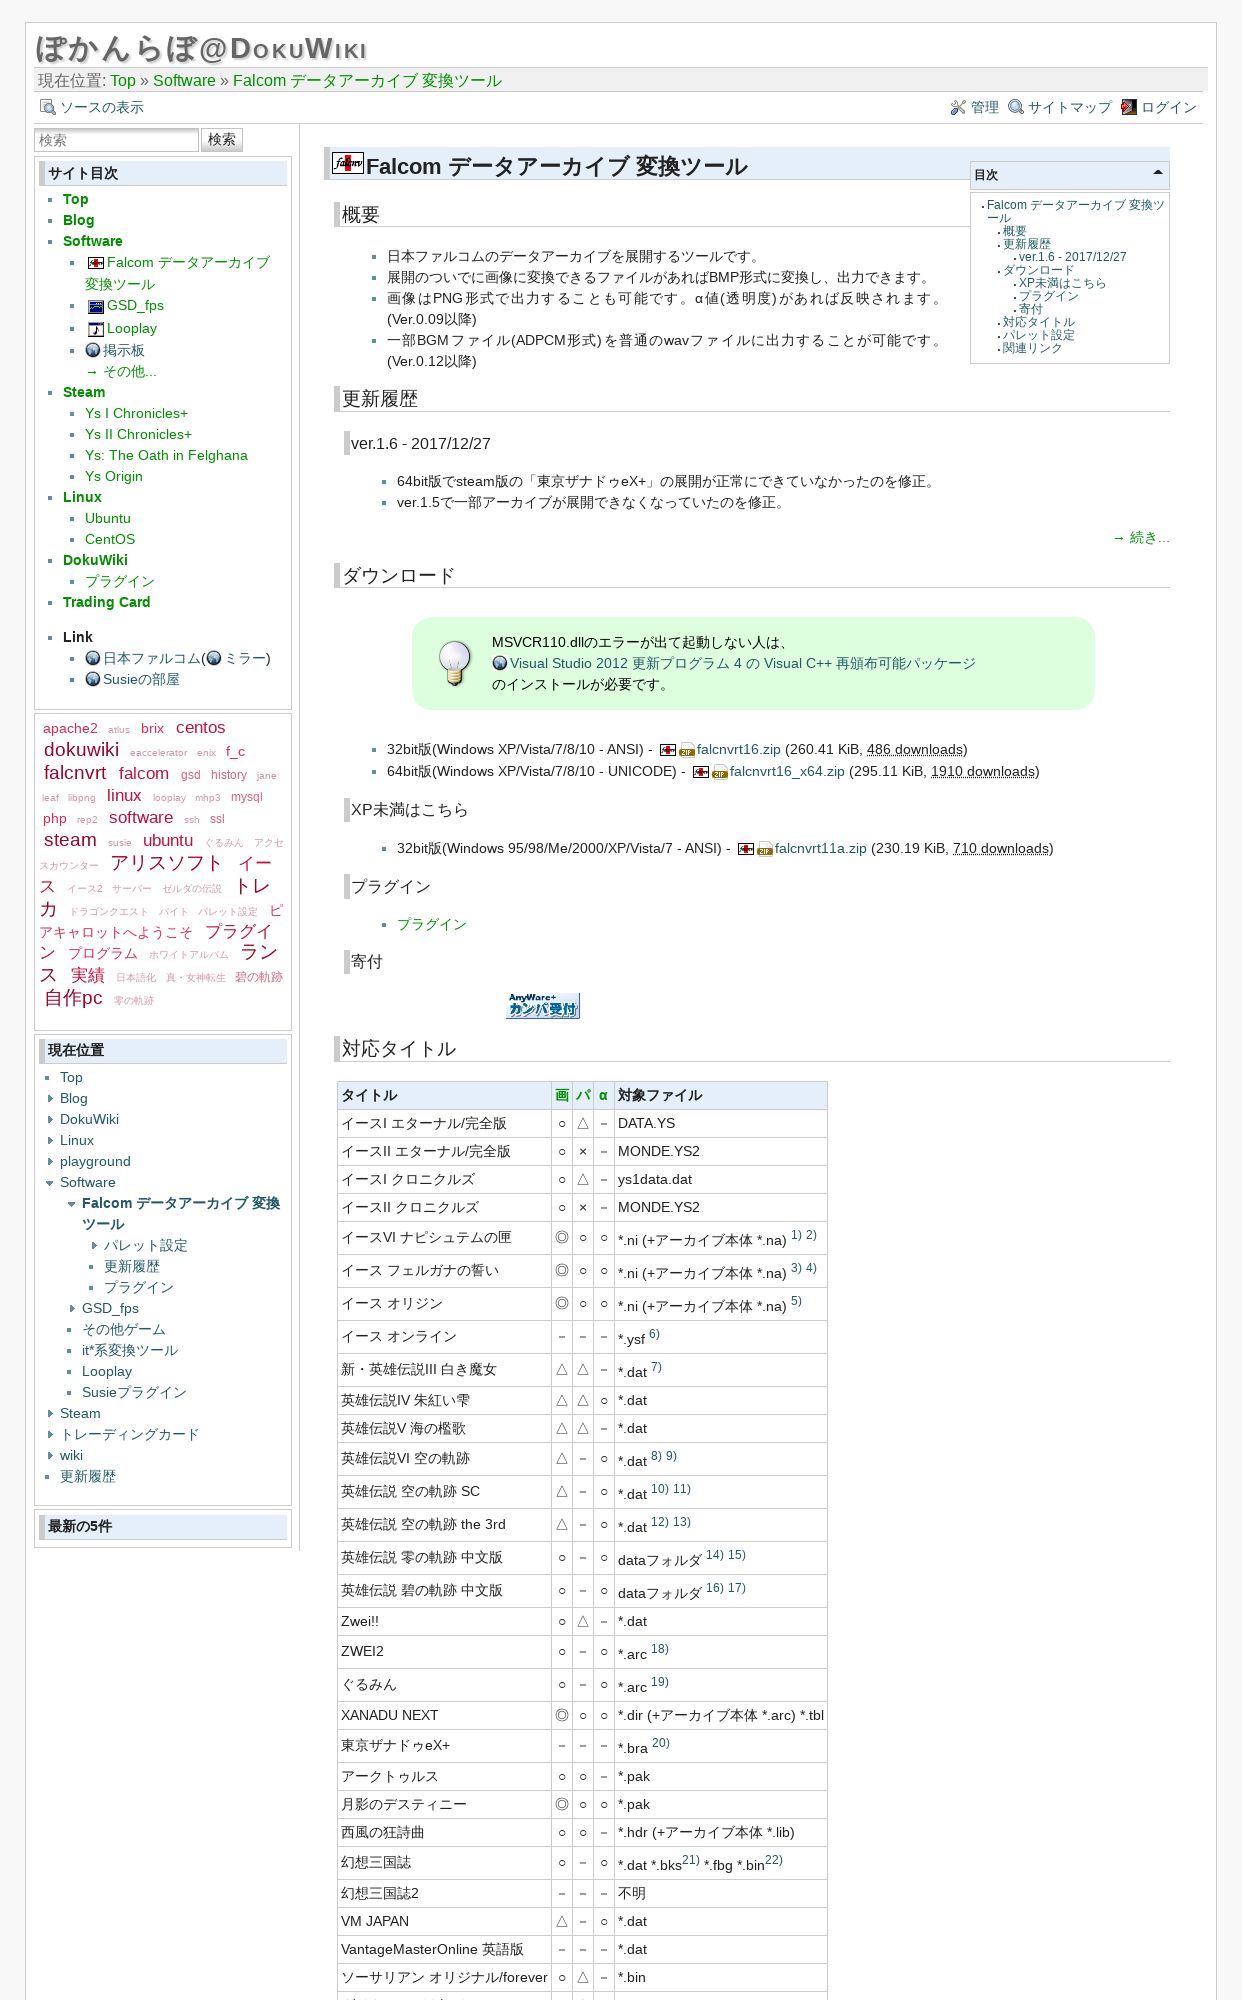The width and height of the screenshot is (1242, 2000).
Task: Open Steam in site index menu
Action: [83, 392]
